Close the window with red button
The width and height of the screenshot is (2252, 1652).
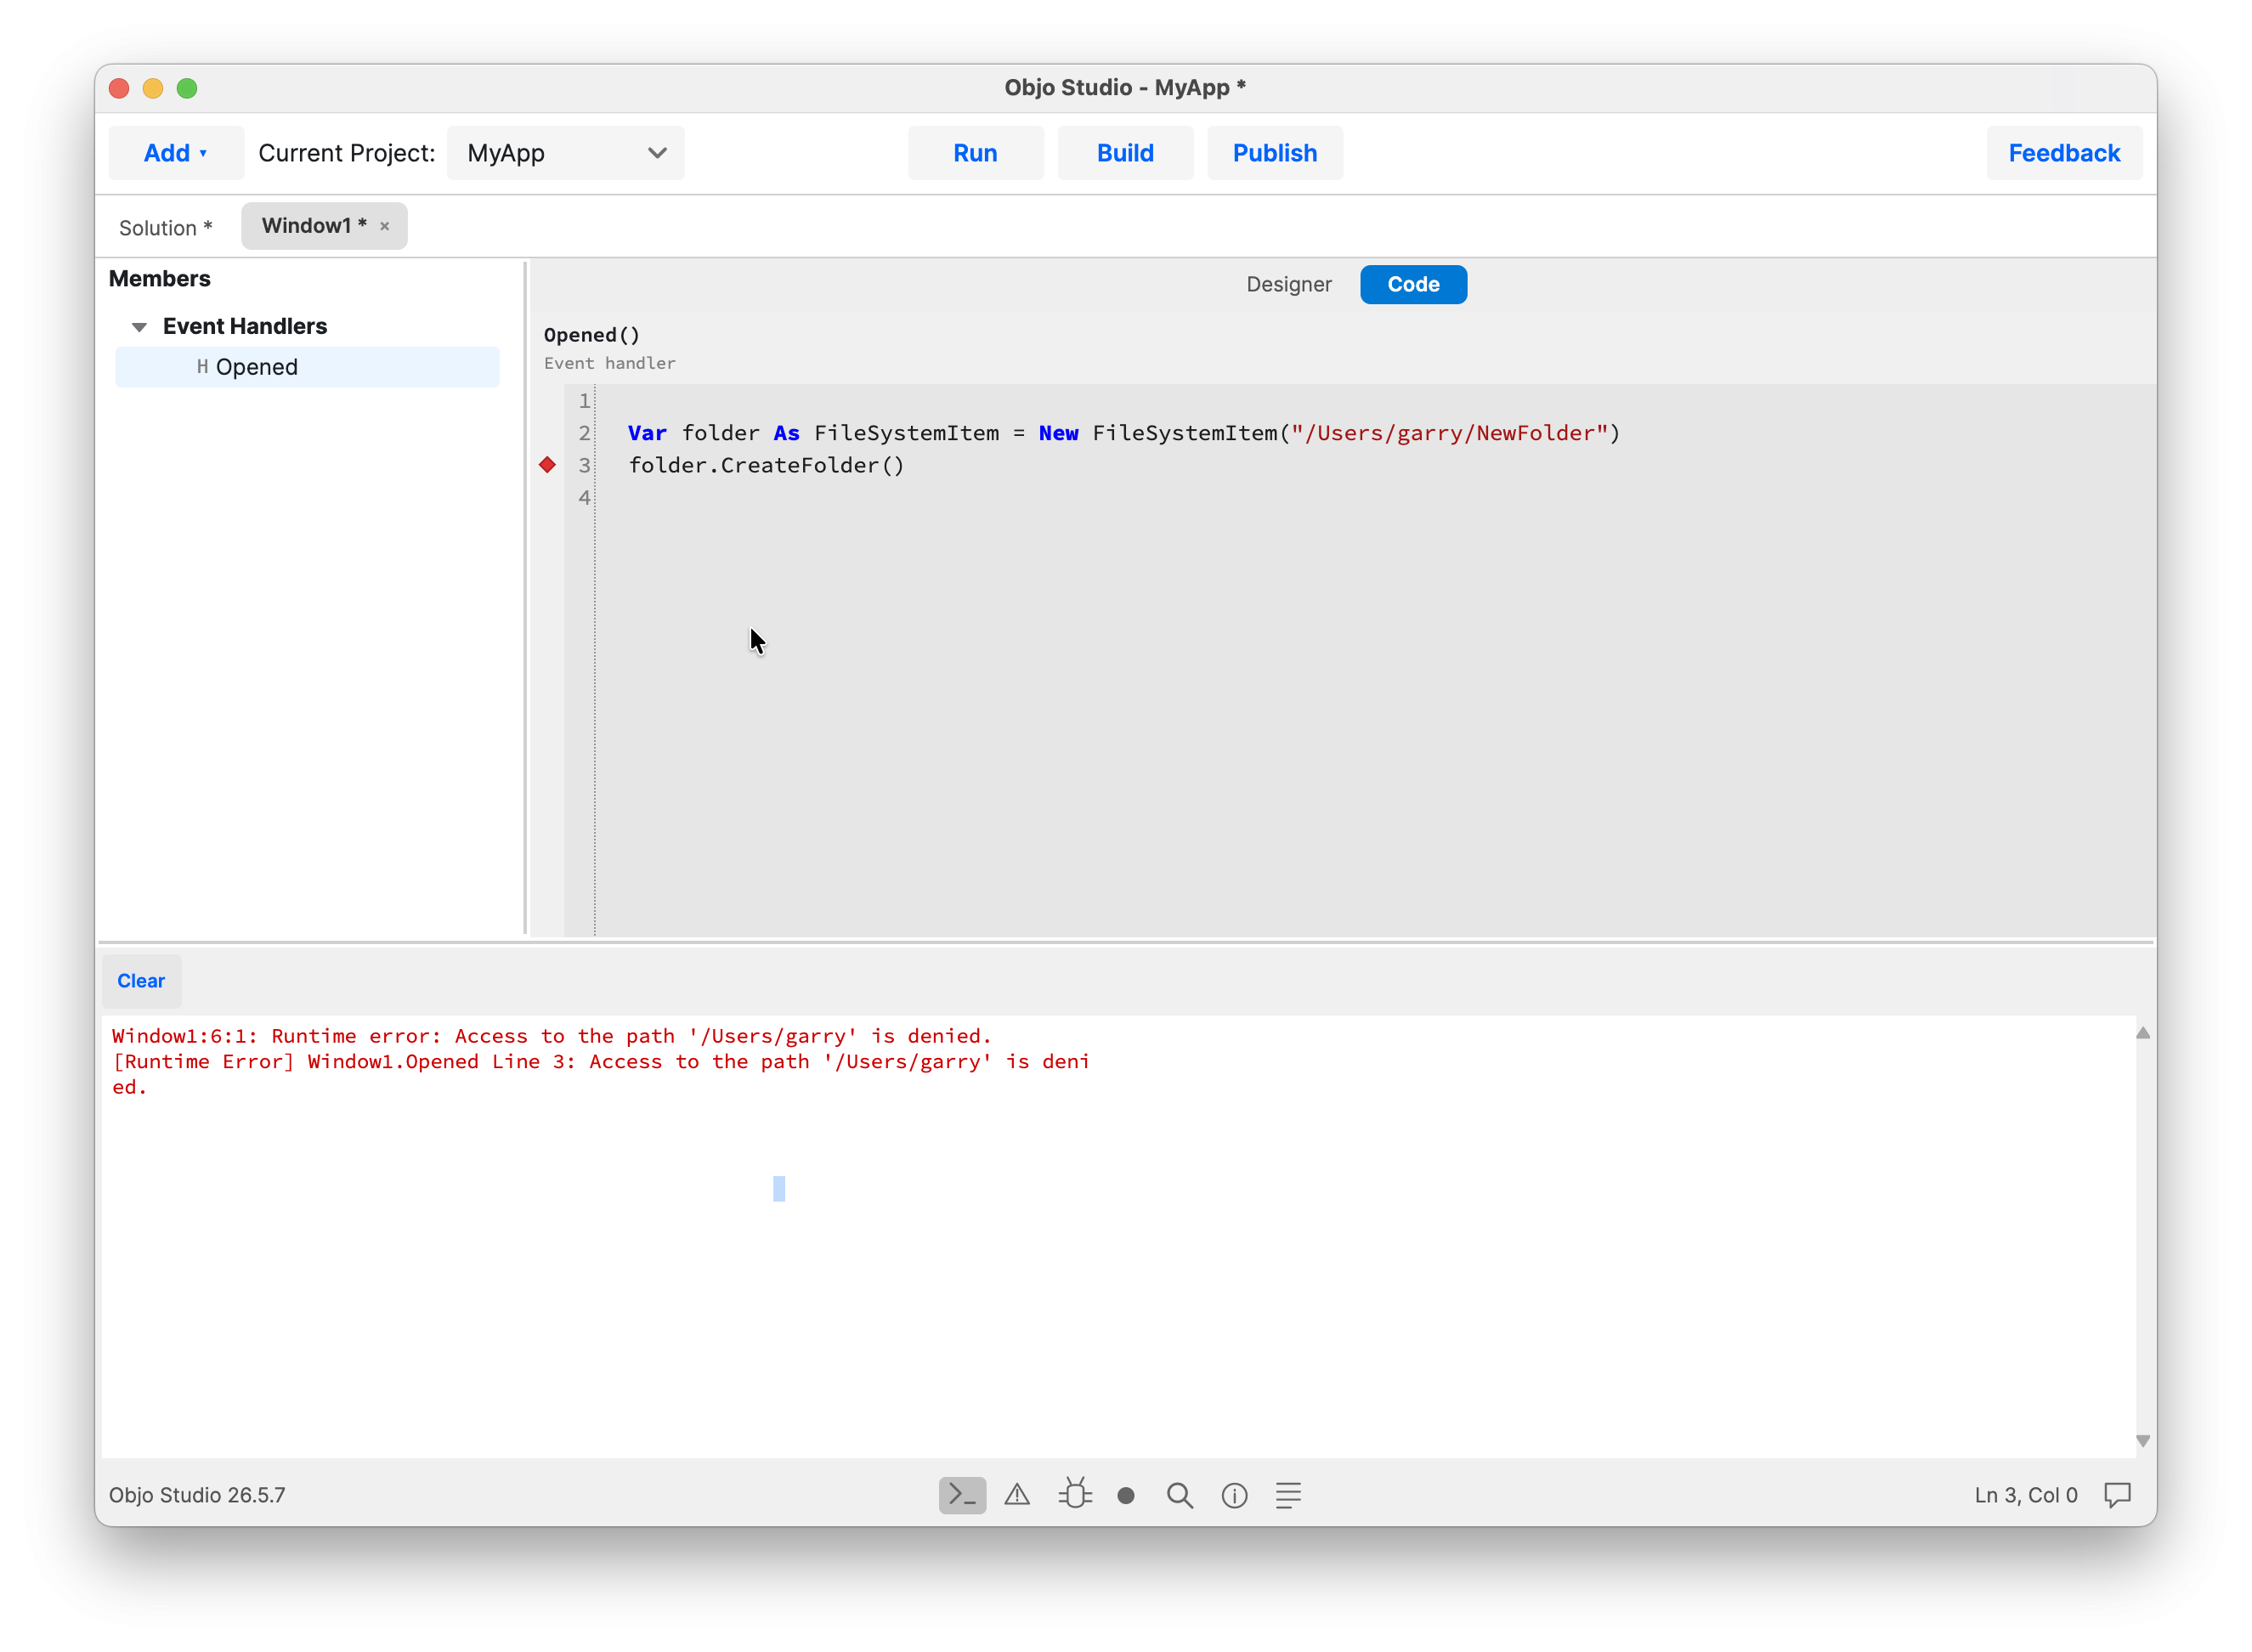119,88
